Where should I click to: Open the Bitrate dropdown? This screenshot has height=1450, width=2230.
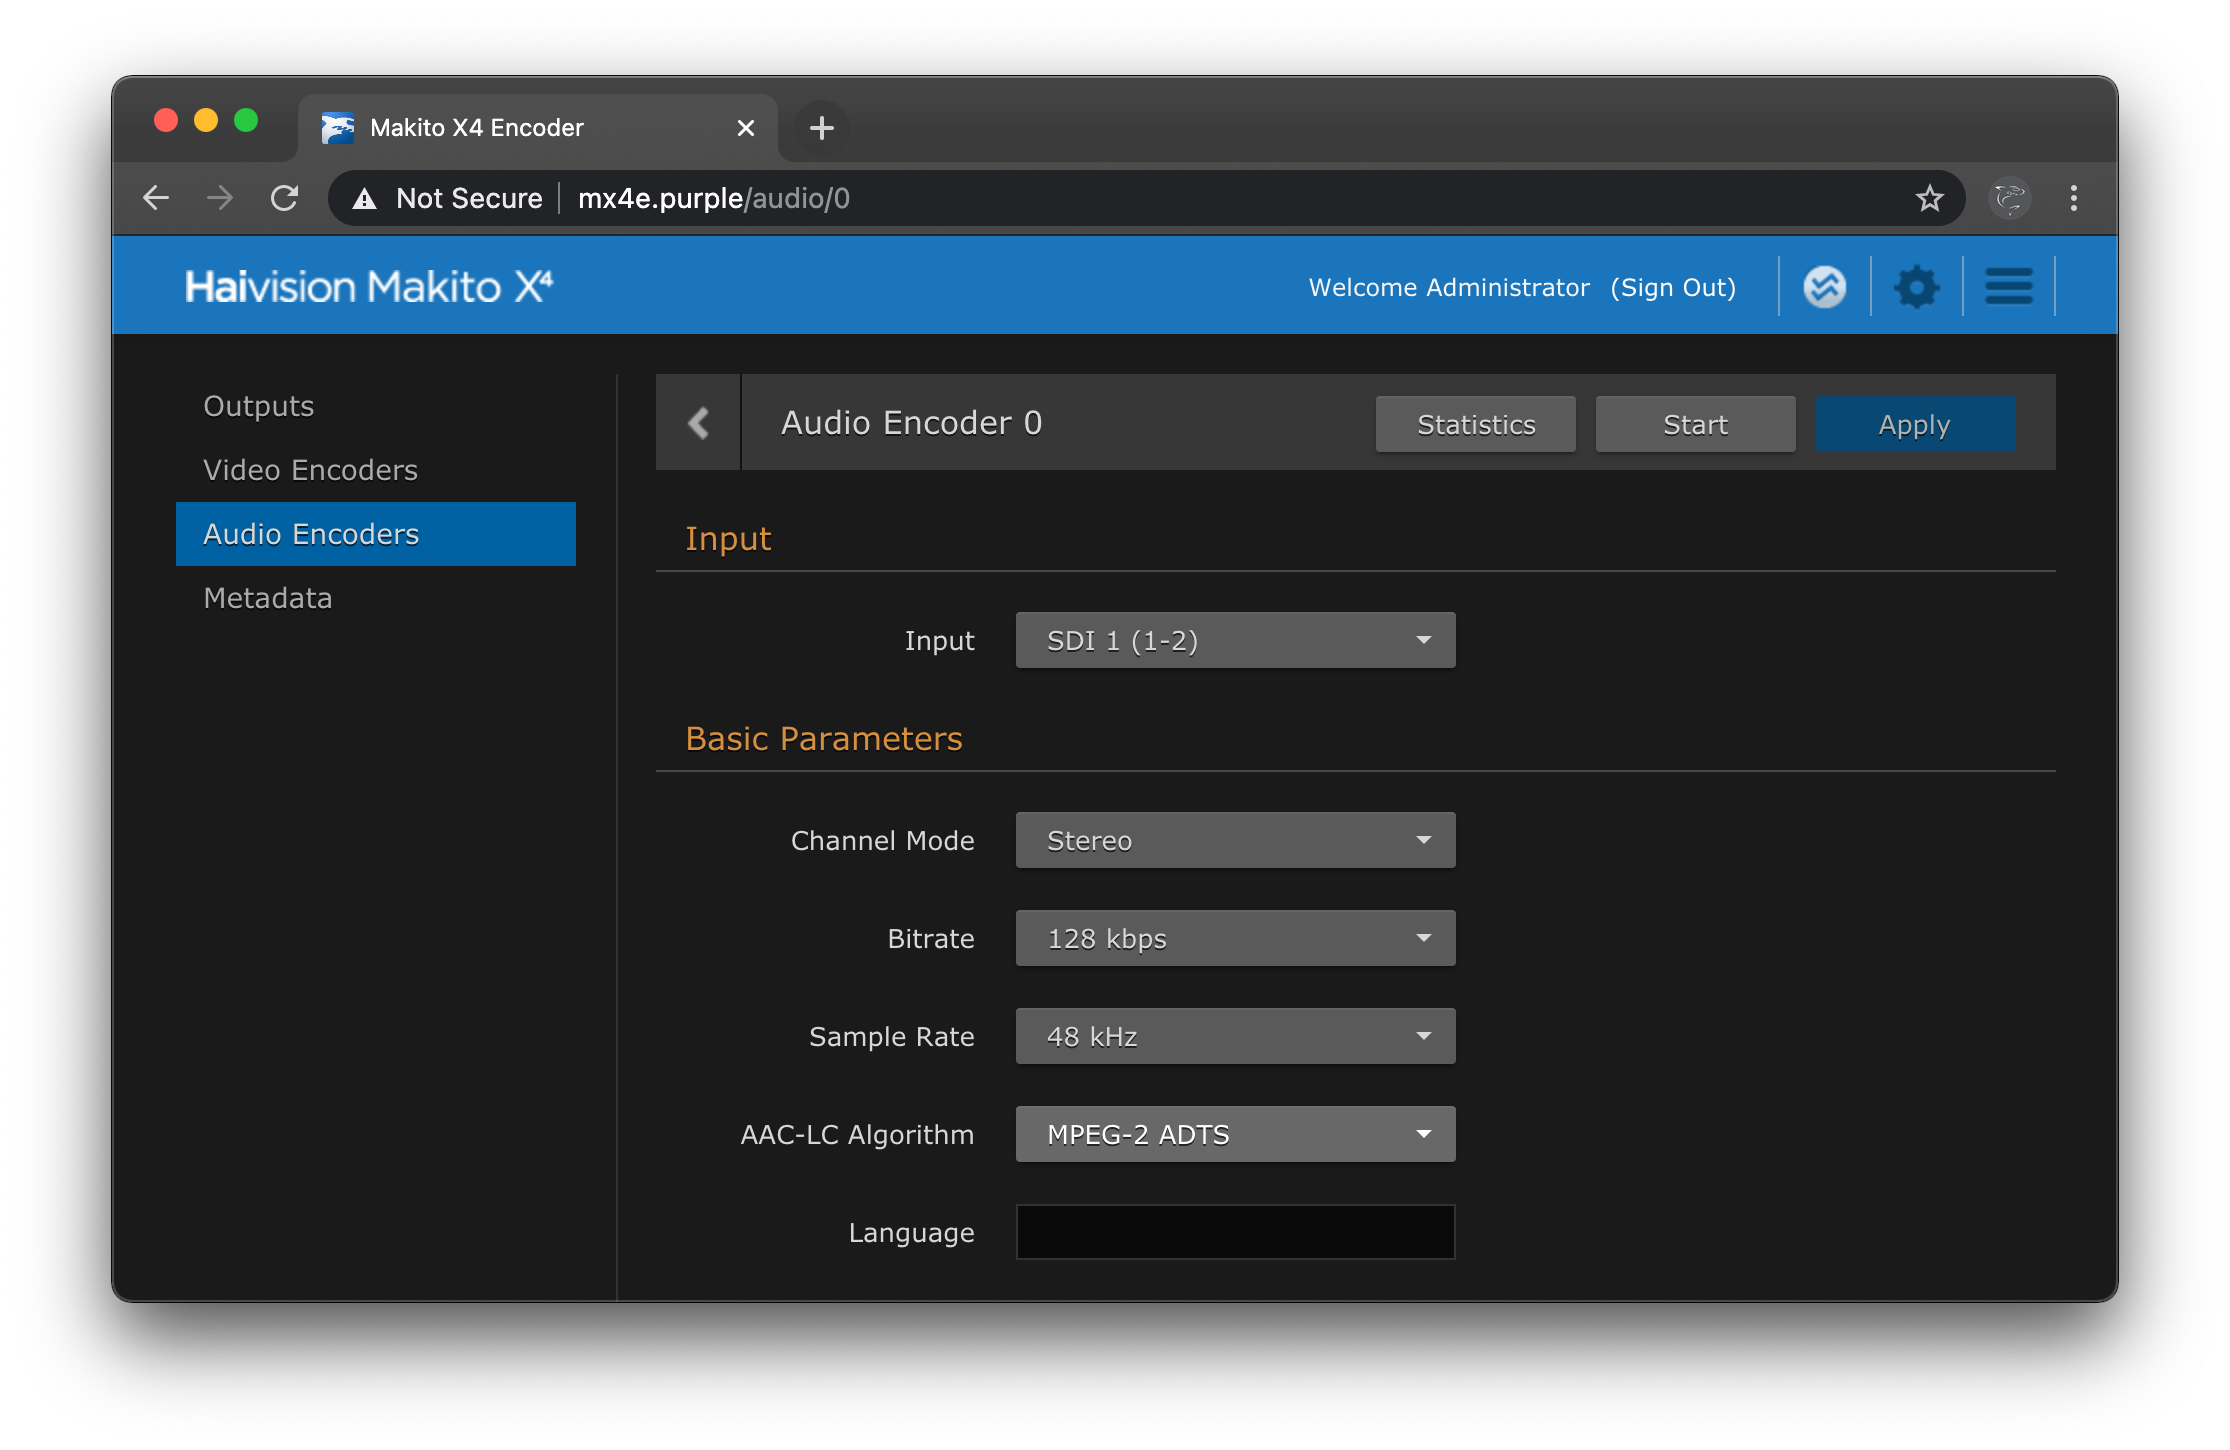click(x=1235, y=938)
